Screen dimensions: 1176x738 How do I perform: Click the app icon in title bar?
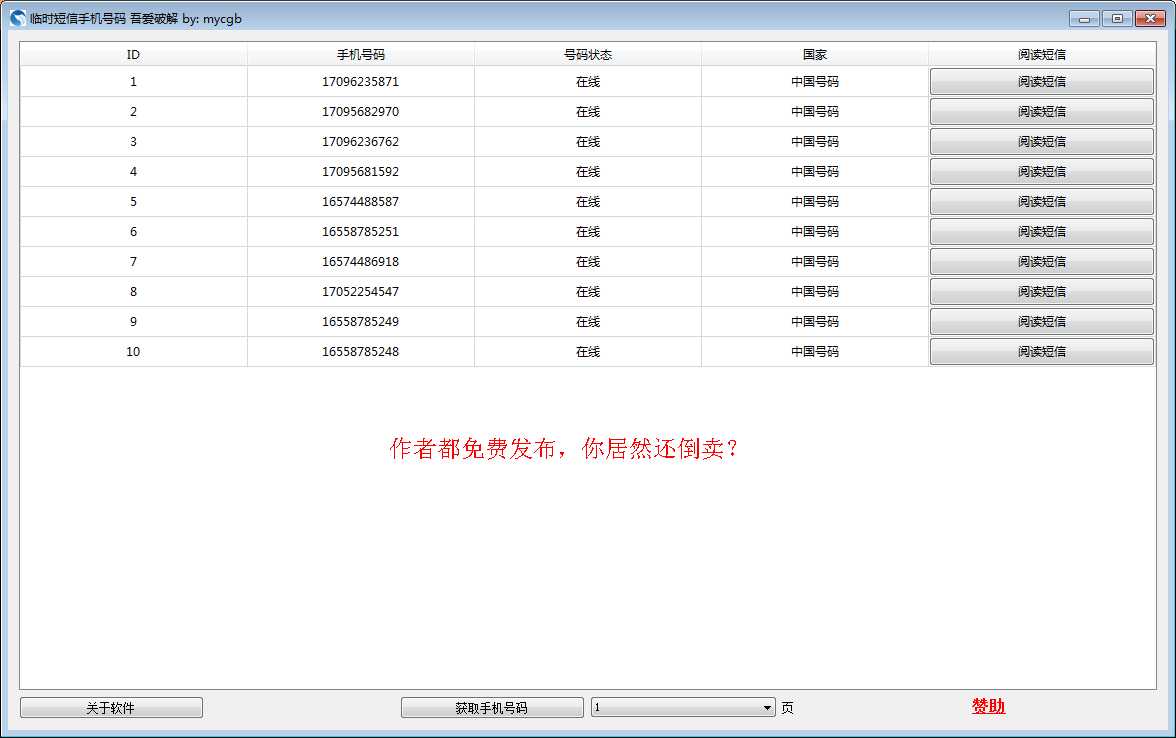[x=18, y=19]
